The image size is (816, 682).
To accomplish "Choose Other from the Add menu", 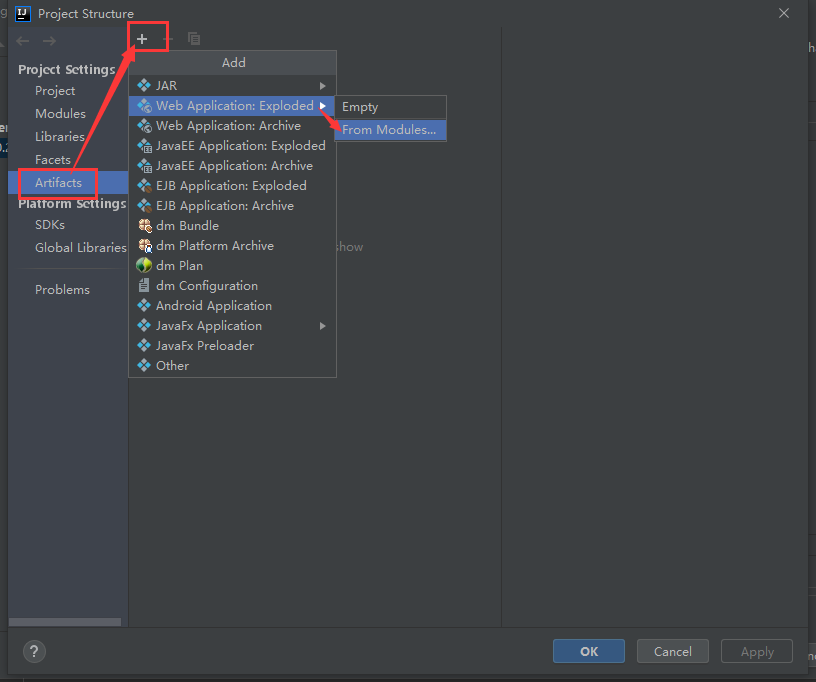I will 232,366.
